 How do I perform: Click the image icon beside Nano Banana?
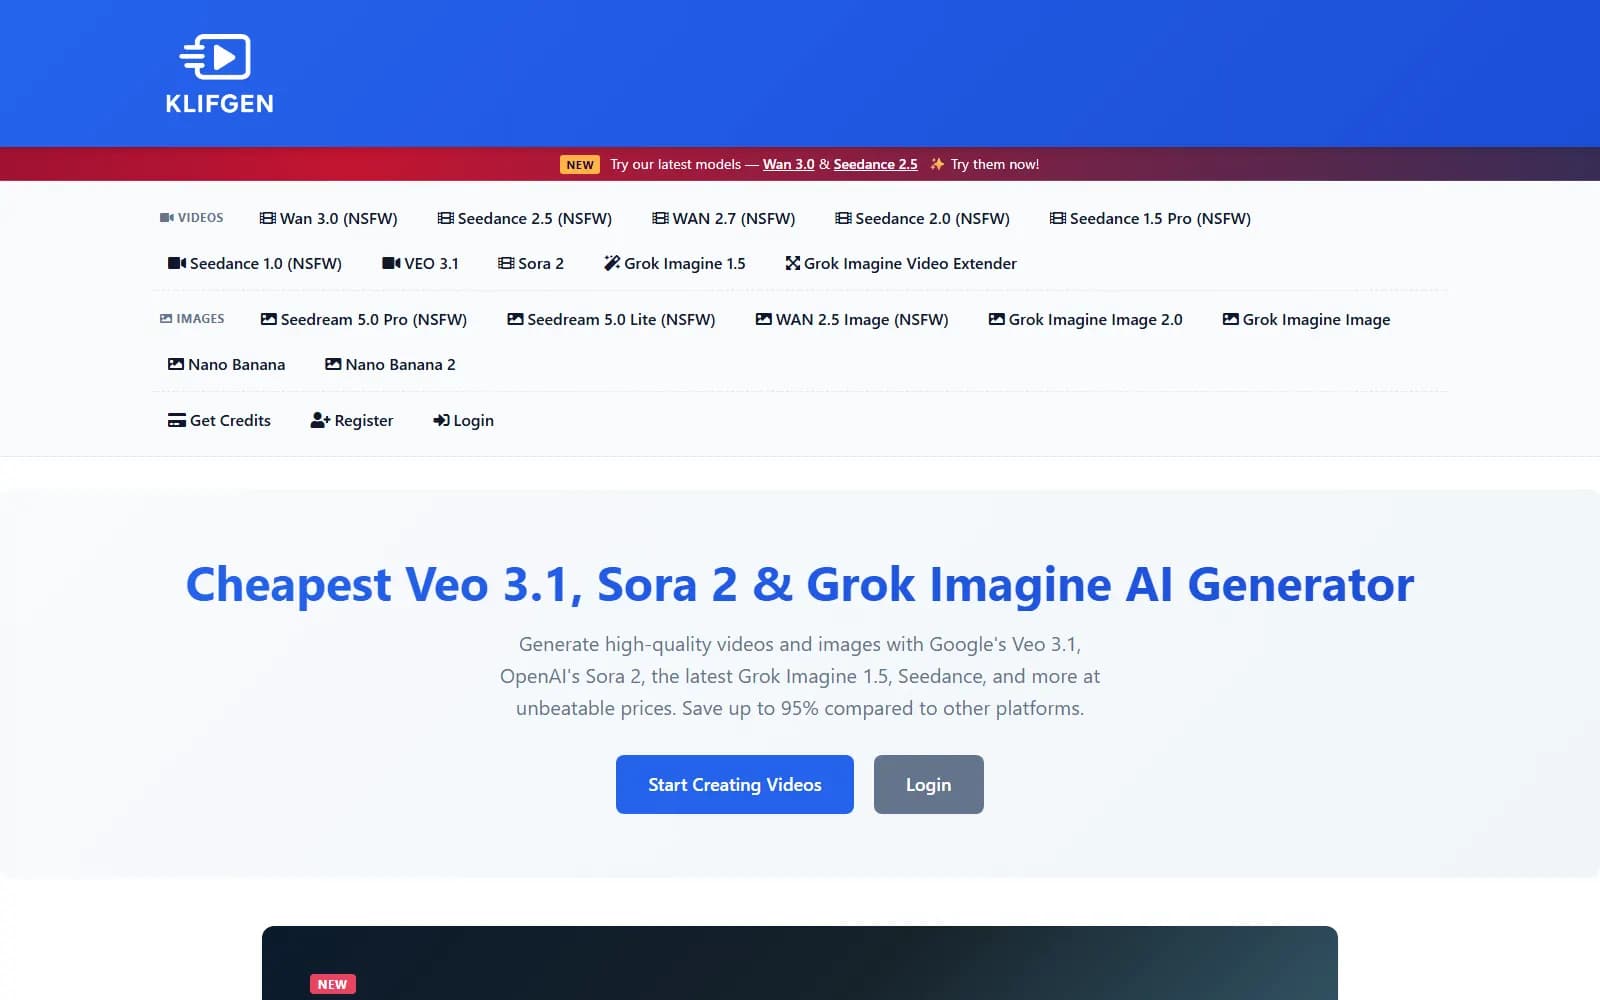[x=176, y=364]
